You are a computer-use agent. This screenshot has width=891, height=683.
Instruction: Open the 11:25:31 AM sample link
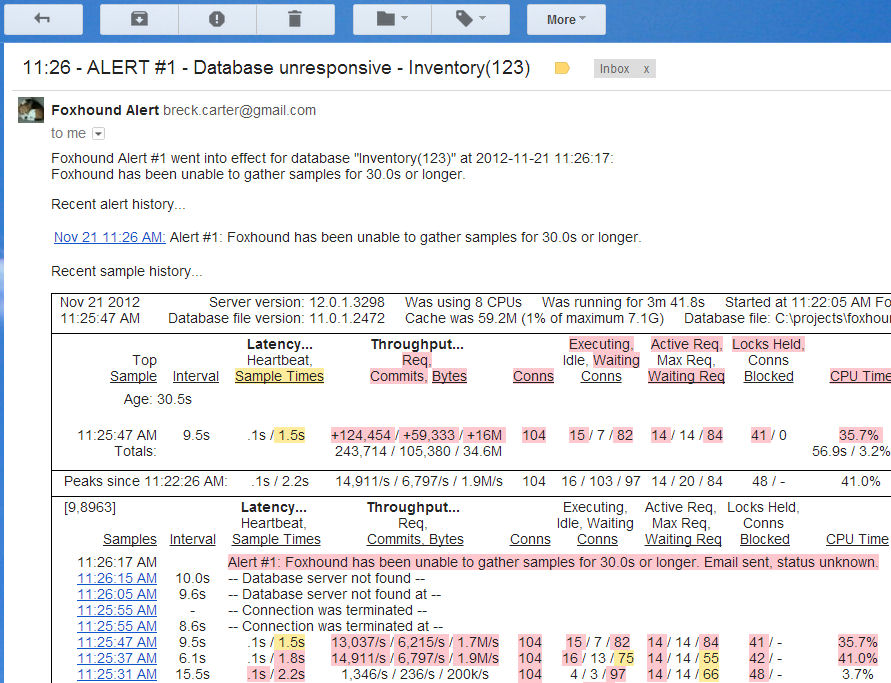(x=117, y=674)
